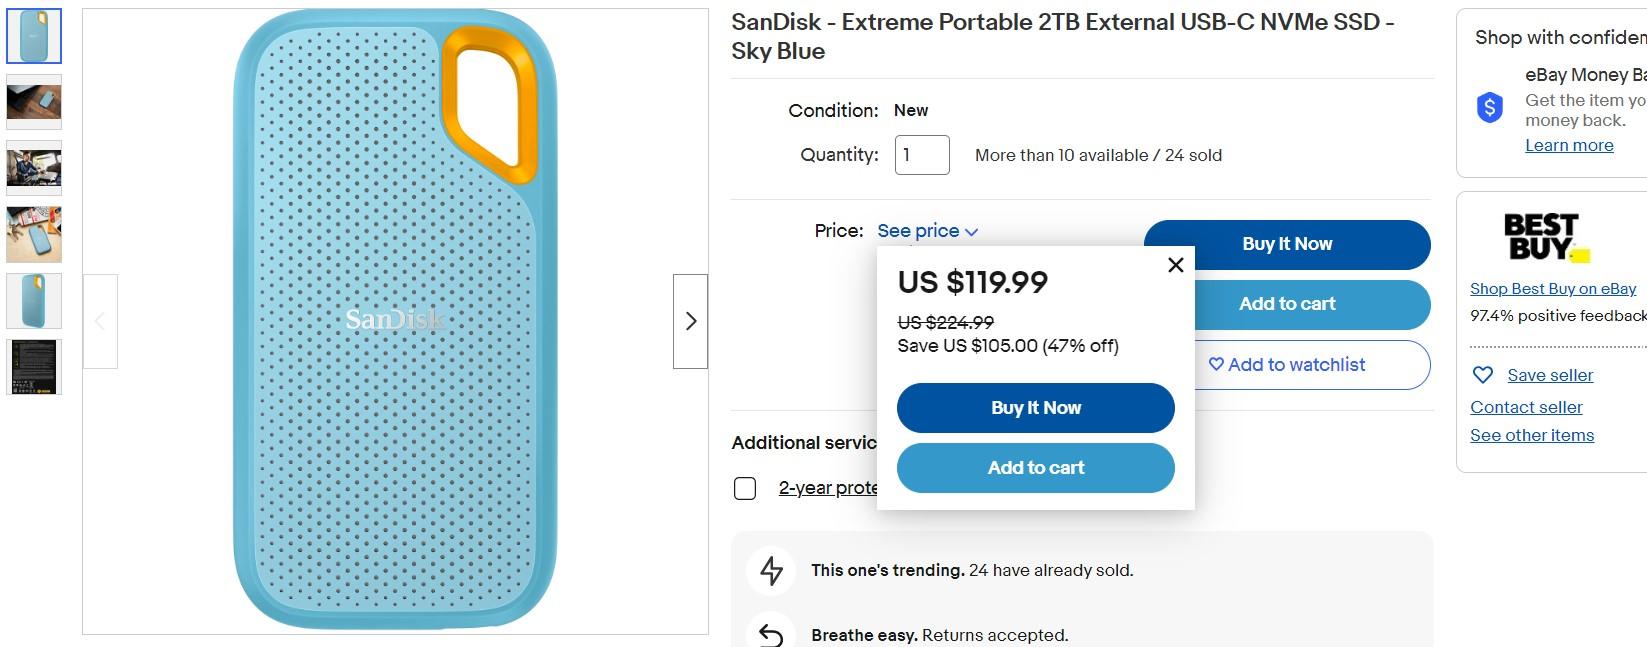Click Add to cart in the price popup
The image size is (1647, 647).
click(1035, 468)
